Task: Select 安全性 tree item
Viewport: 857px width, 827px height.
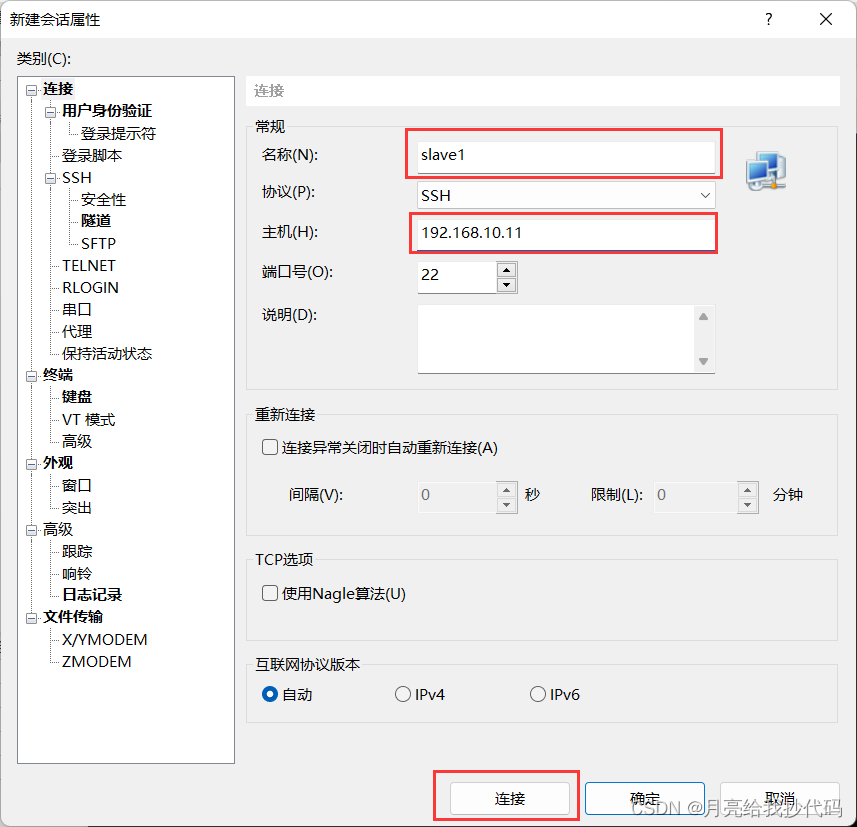Action: 103,200
